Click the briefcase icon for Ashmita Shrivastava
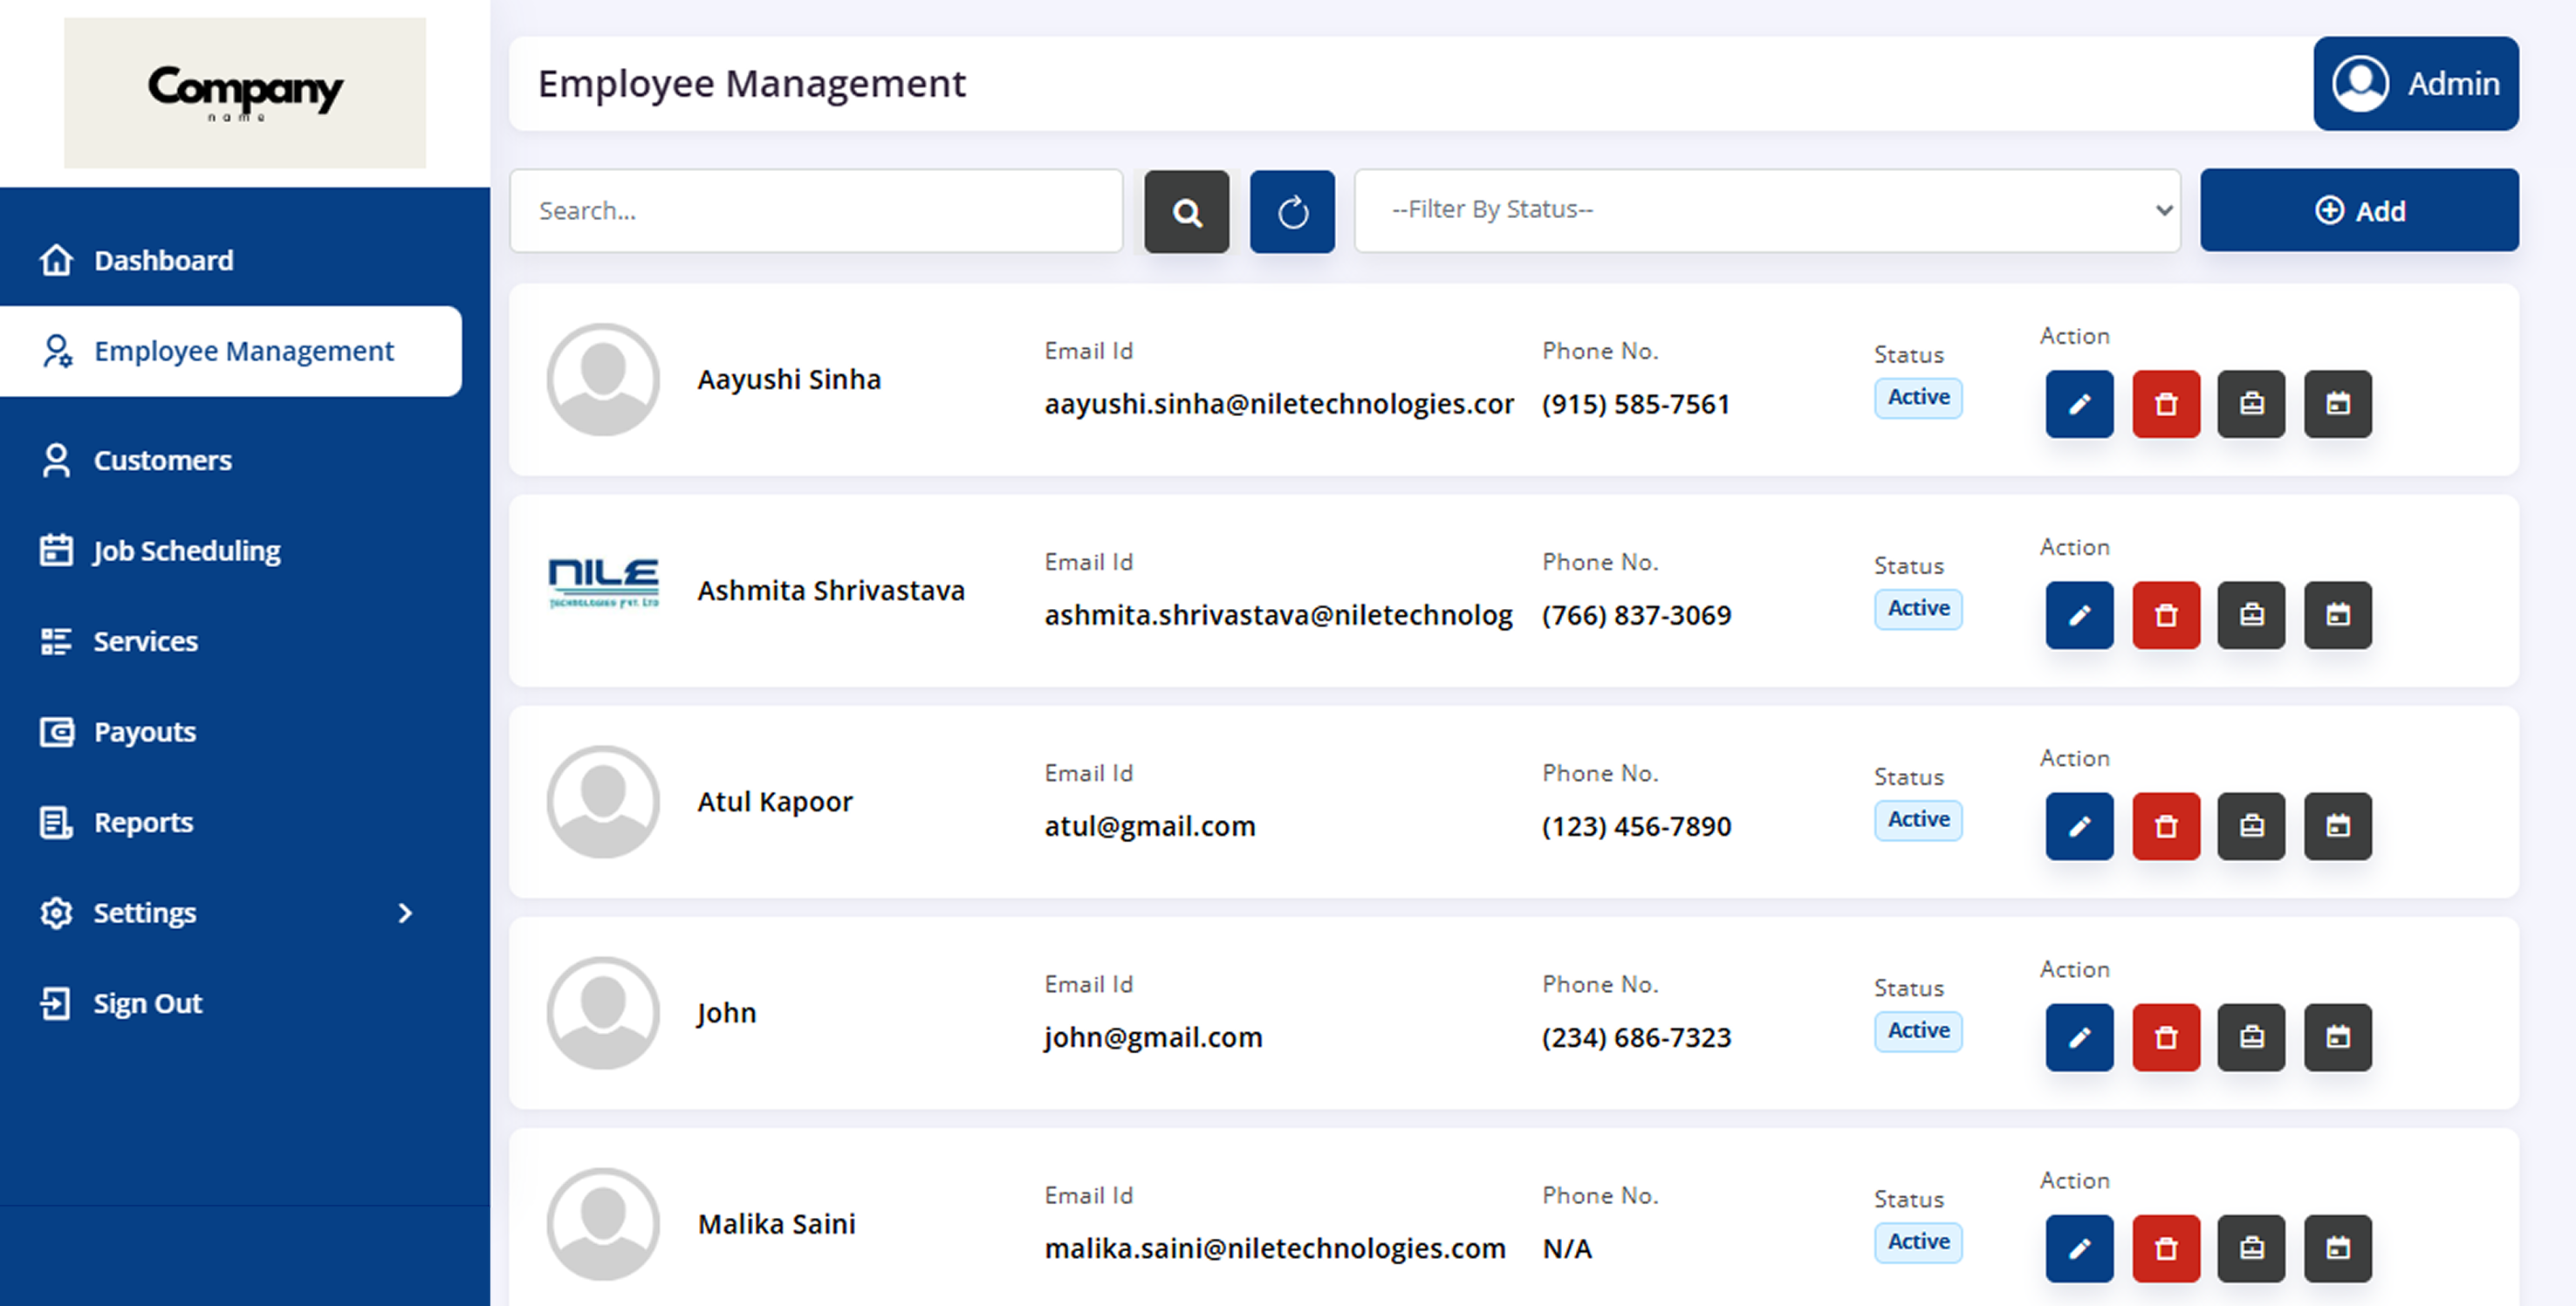Screen dimensions: 2576x1306 (2250, 615)
